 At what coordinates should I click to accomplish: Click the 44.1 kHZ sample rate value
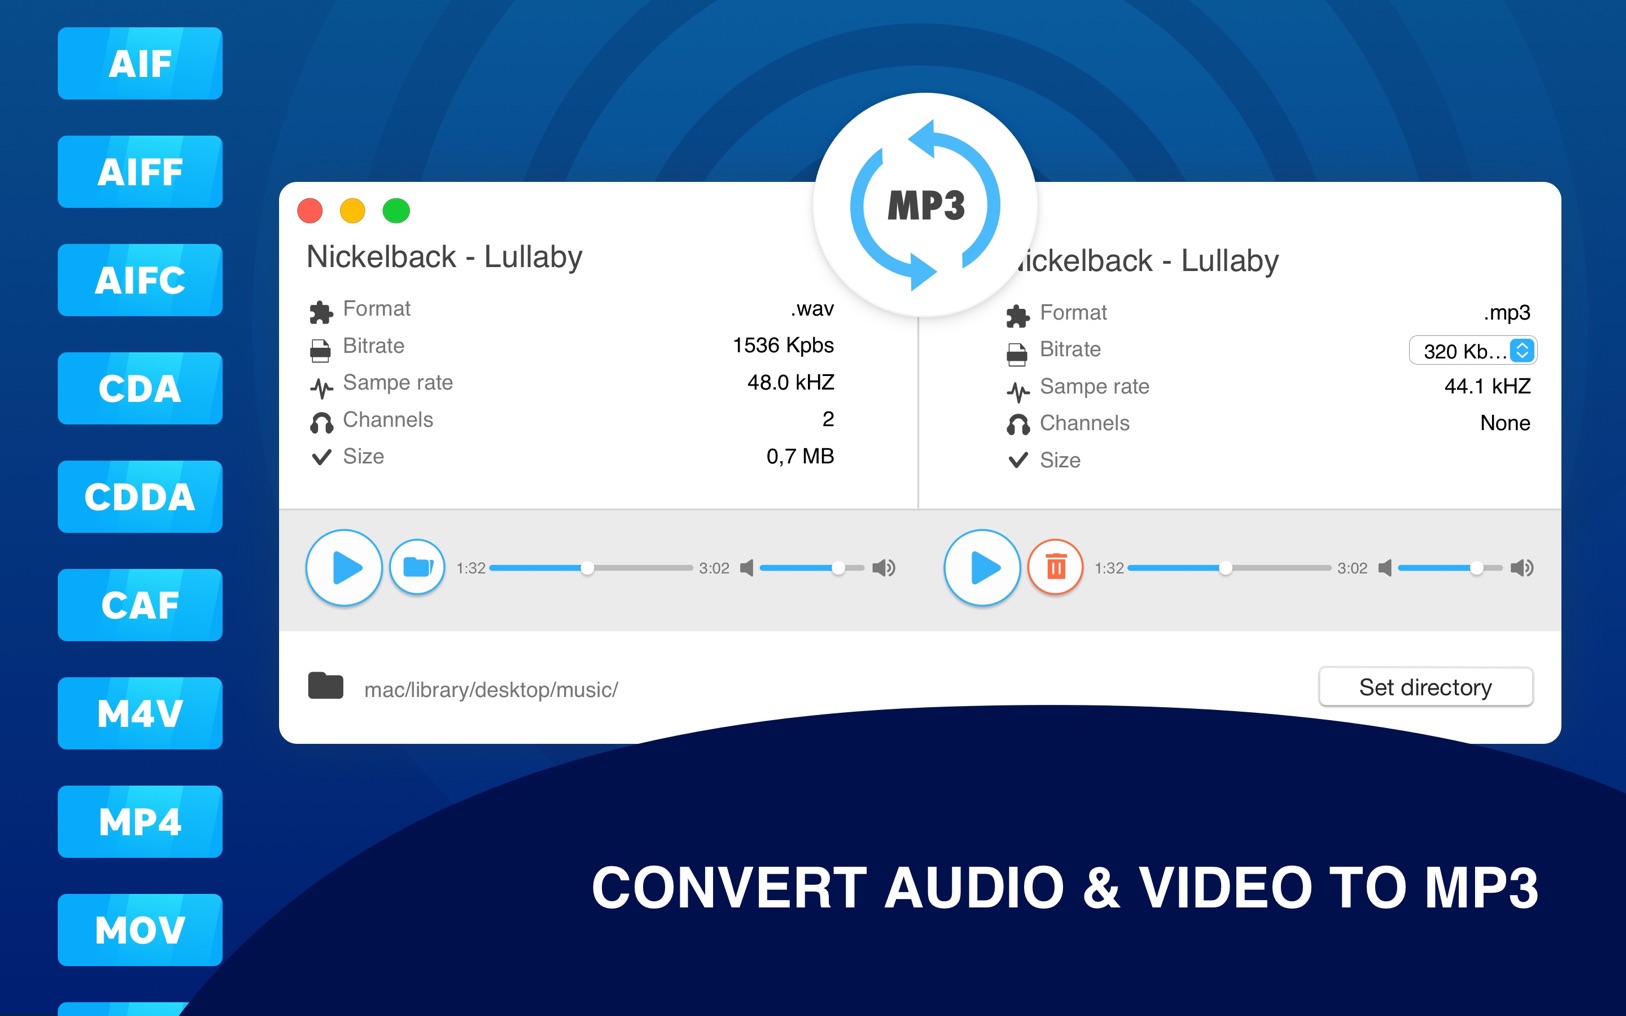[1488, 387]
